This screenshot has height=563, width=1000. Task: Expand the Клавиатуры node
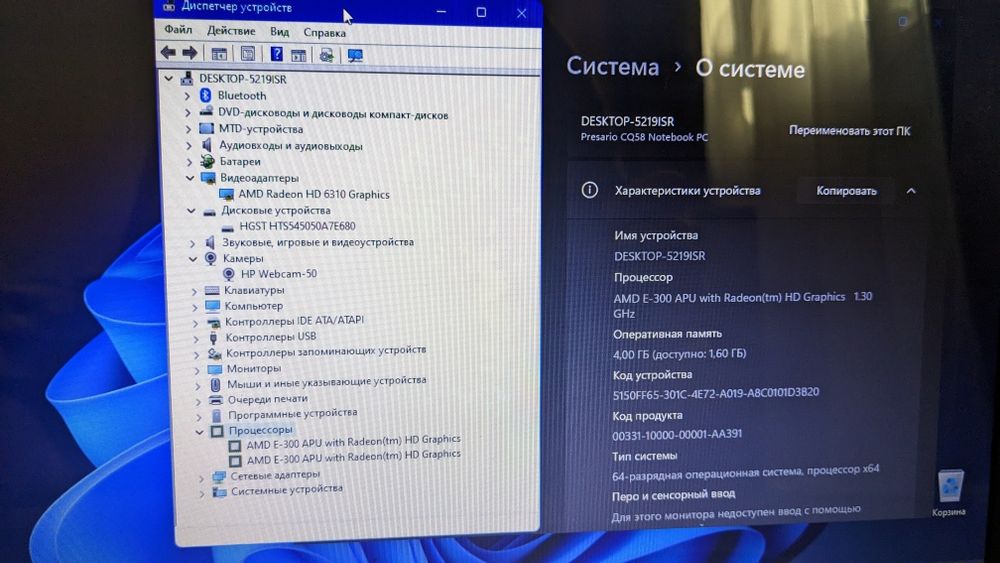194,291
